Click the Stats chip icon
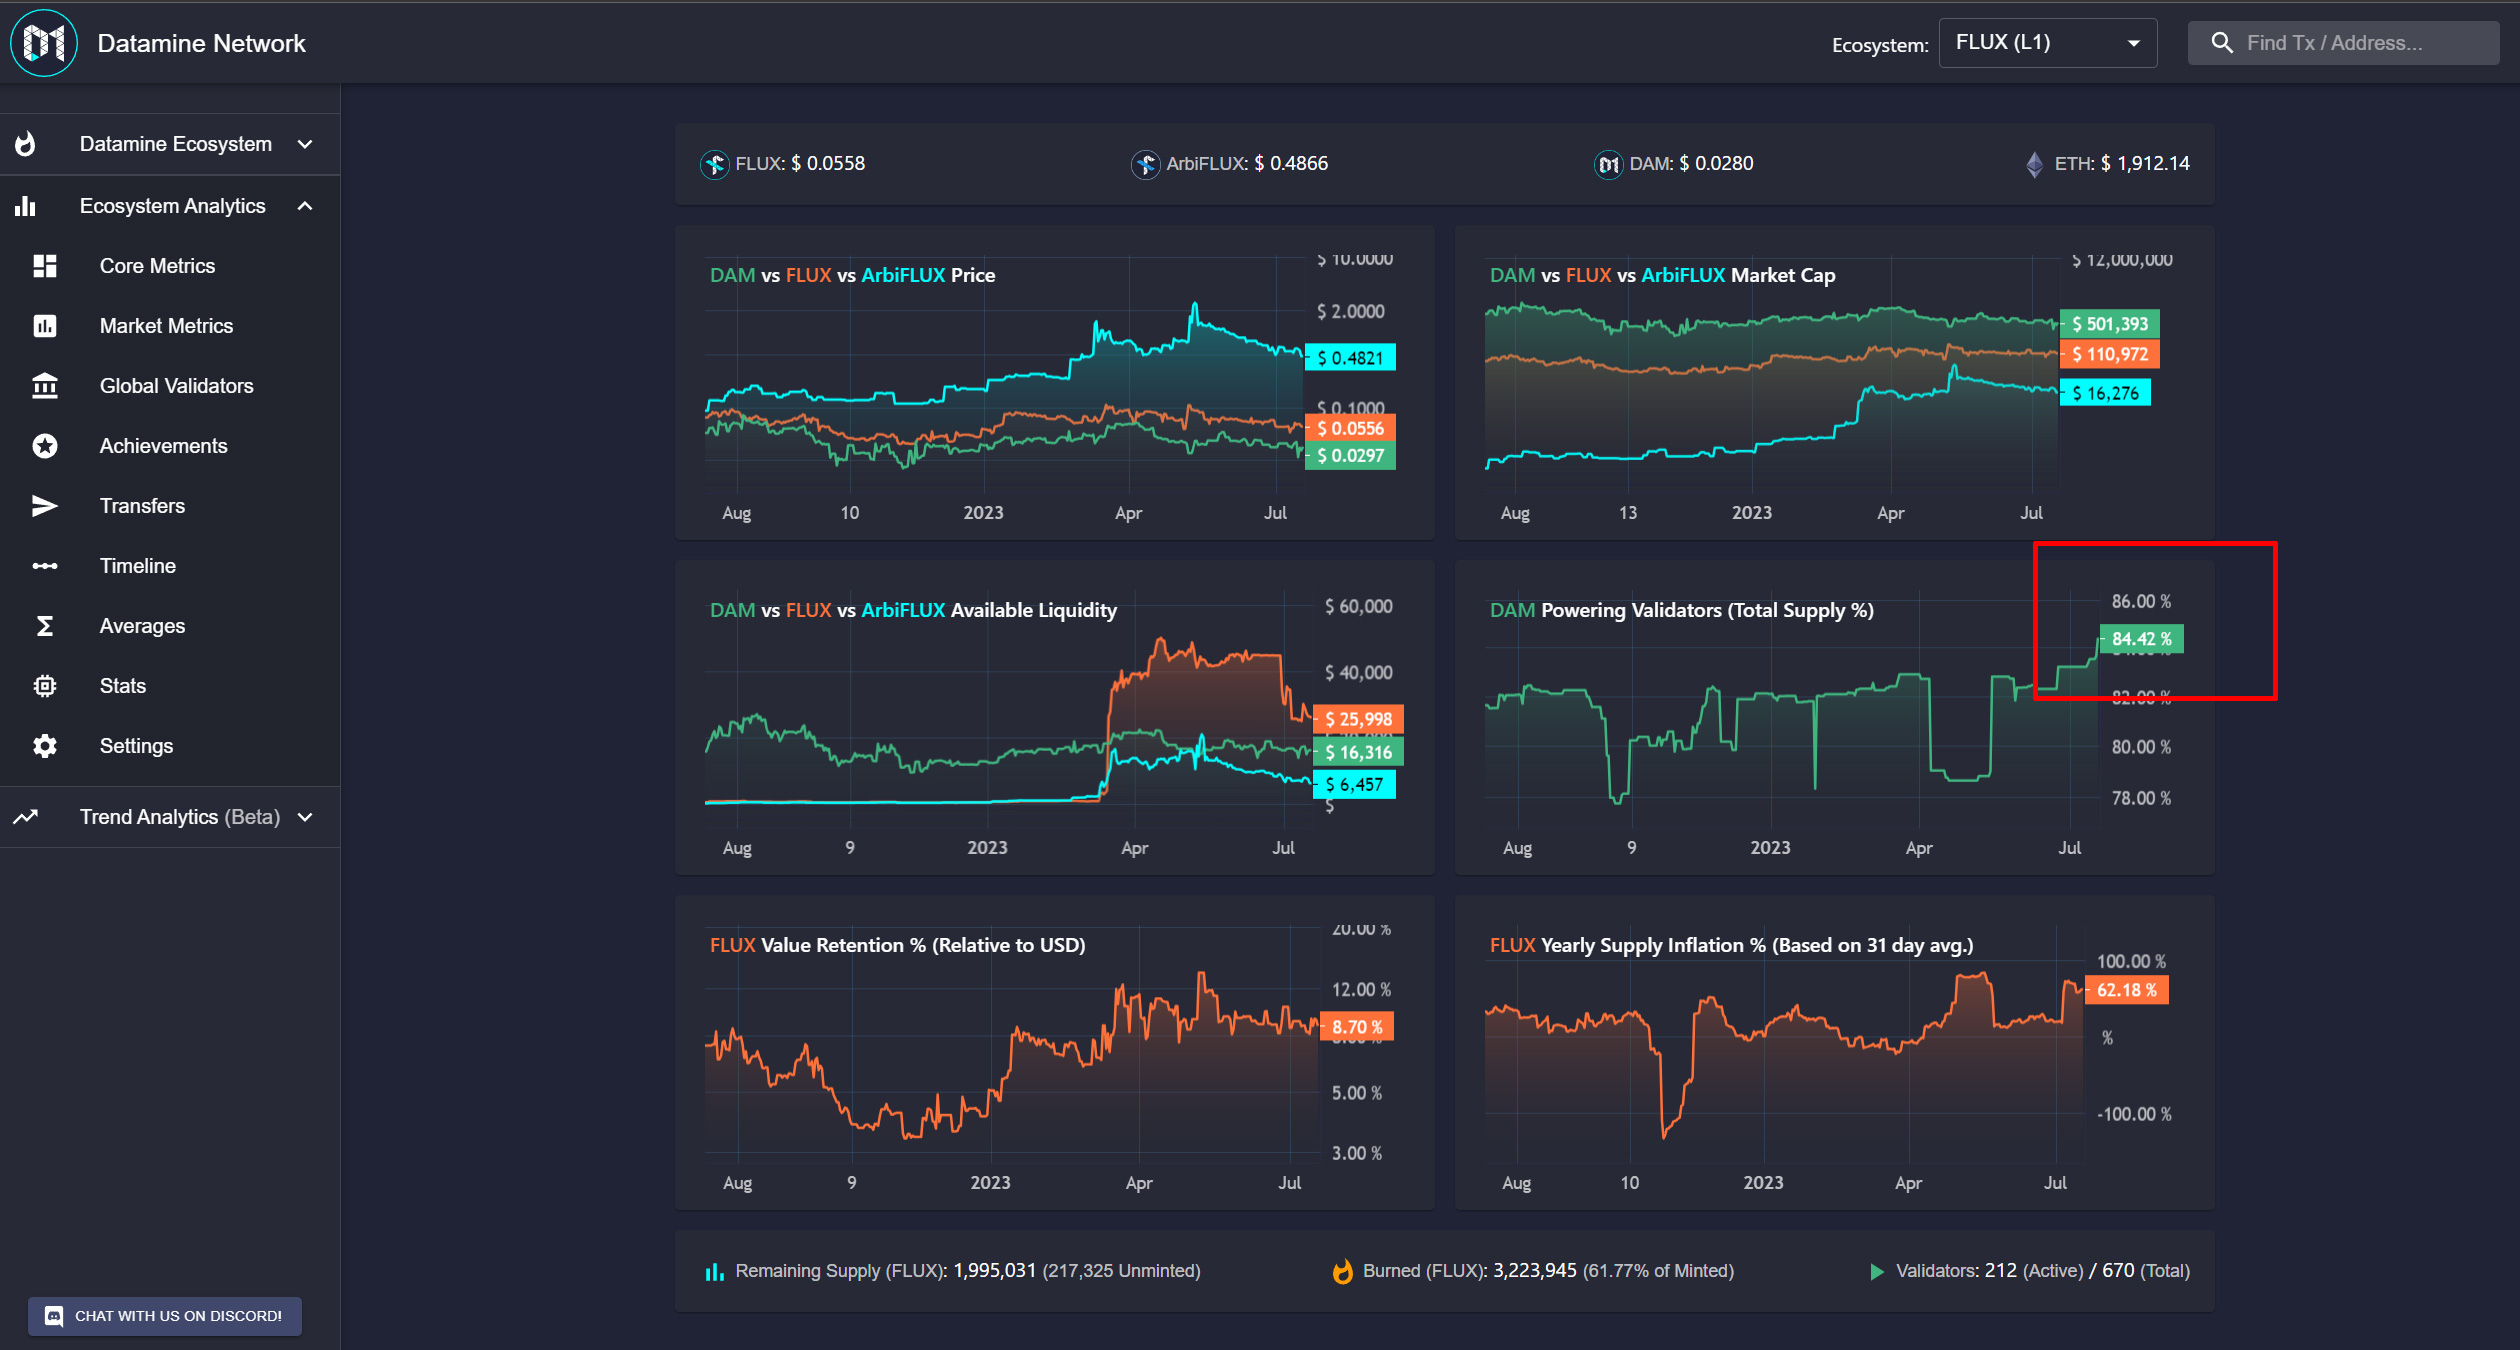The image size is (2520, 1350). pos(45,686)
